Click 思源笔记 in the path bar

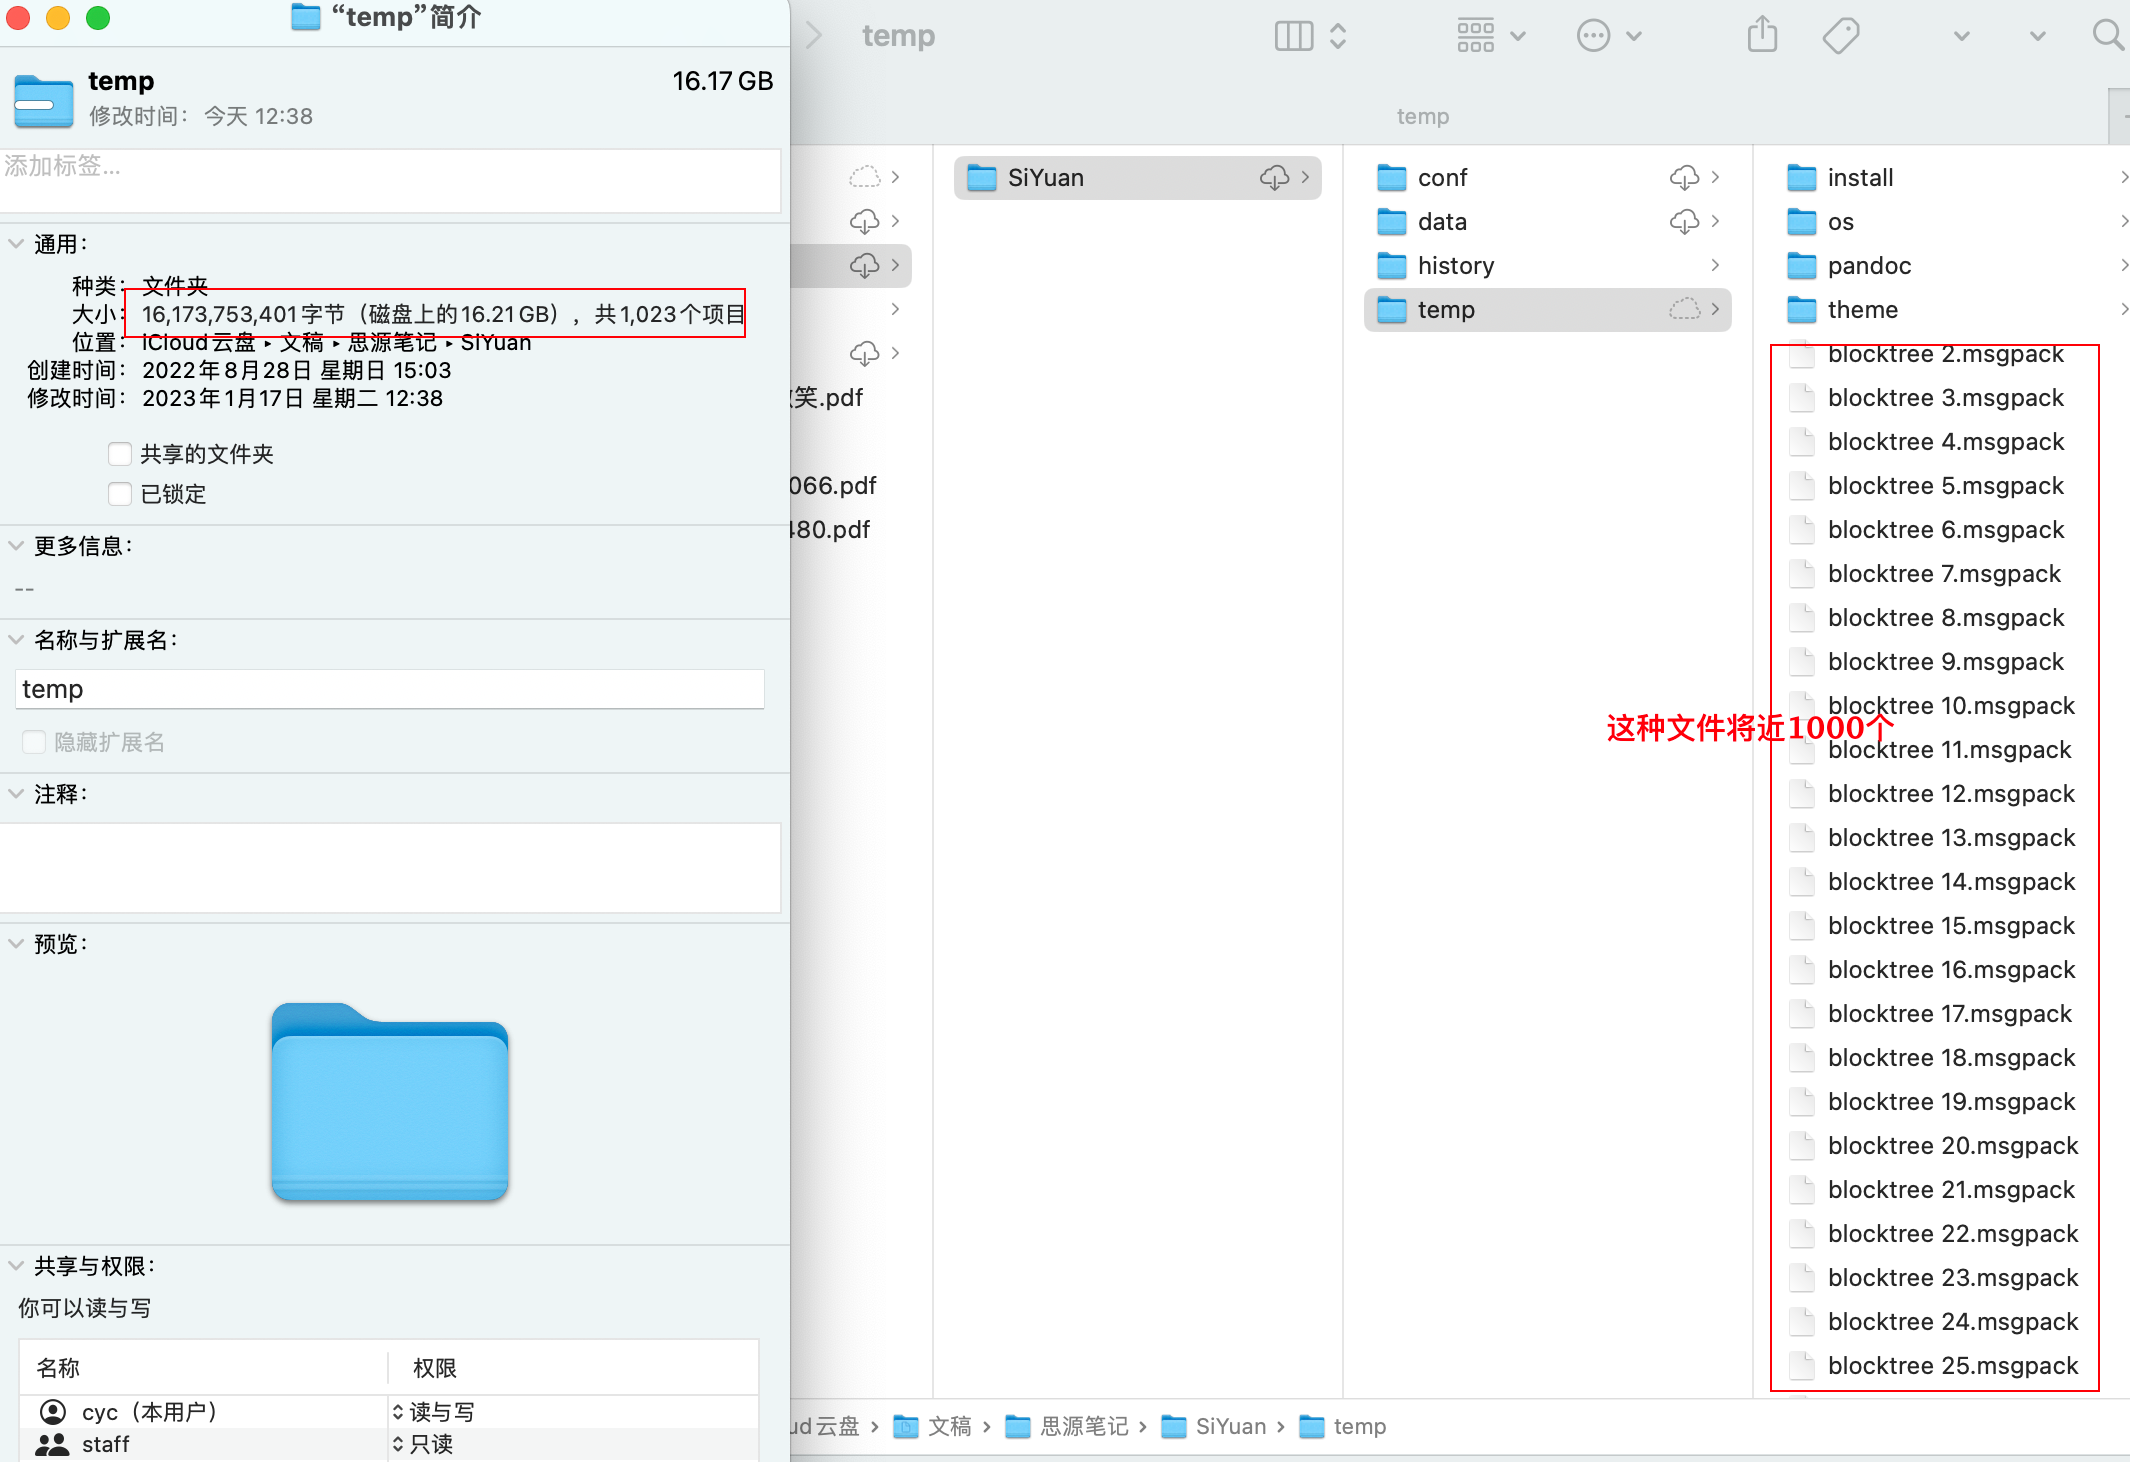tap(1084, 1426)
